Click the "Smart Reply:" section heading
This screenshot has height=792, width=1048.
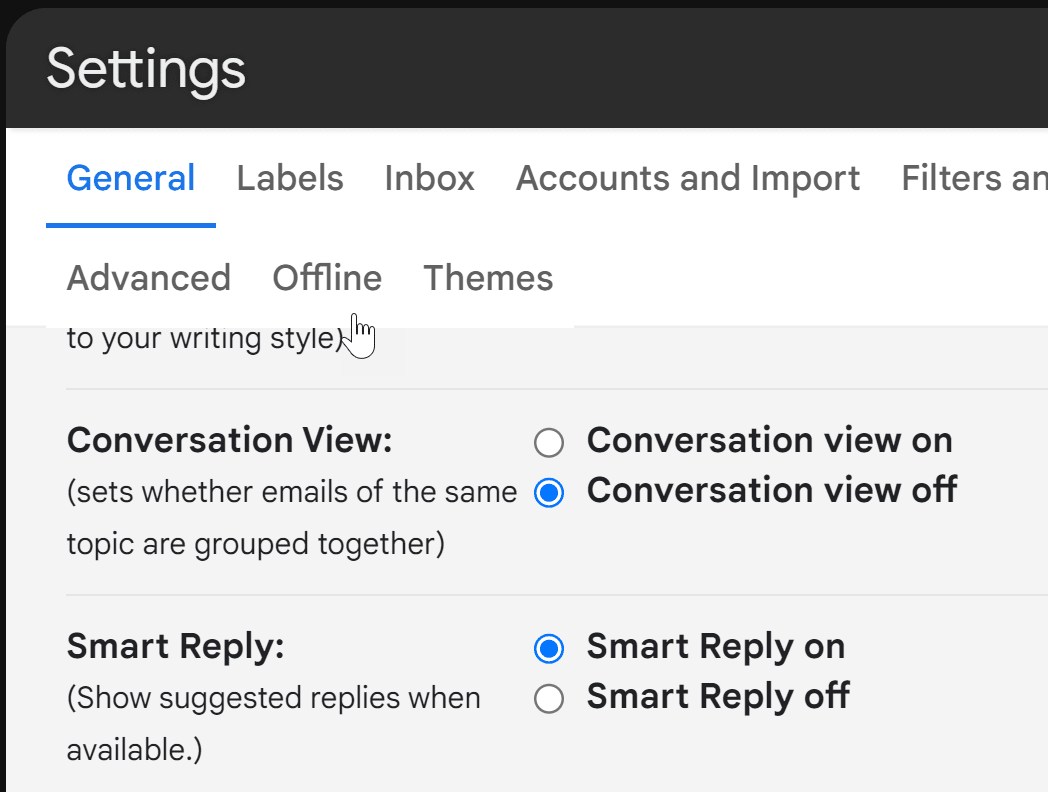coord(176,647)
